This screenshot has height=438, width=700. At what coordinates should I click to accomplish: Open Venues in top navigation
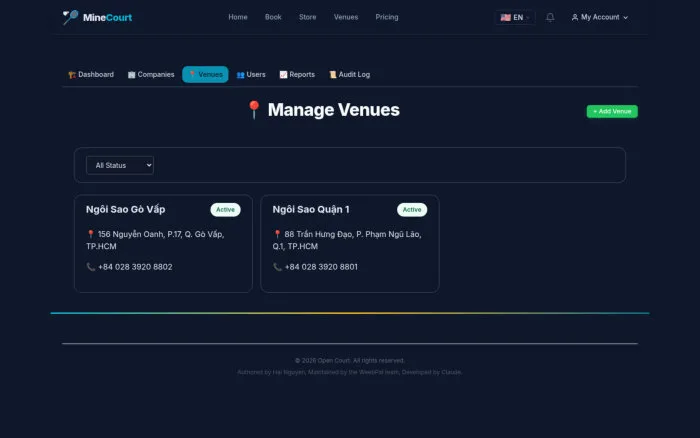pyautogui.click(x=346, y=17)
